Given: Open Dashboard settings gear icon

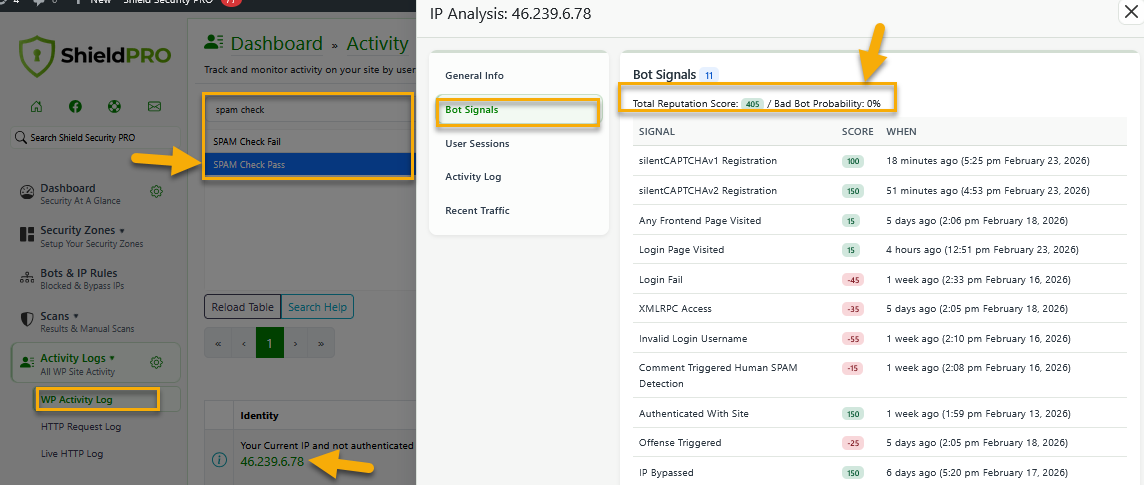Looking at the screenshot, I should coord(156,192).
